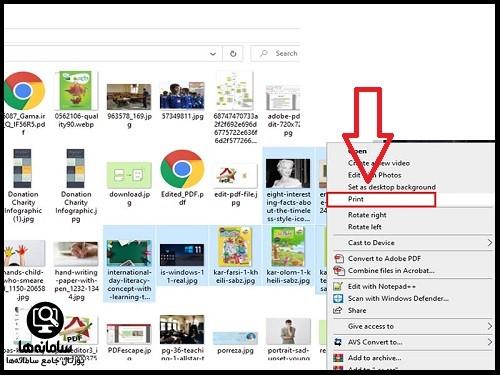Select hands-child-who-smeare image thumbnail

click(25, 253)
